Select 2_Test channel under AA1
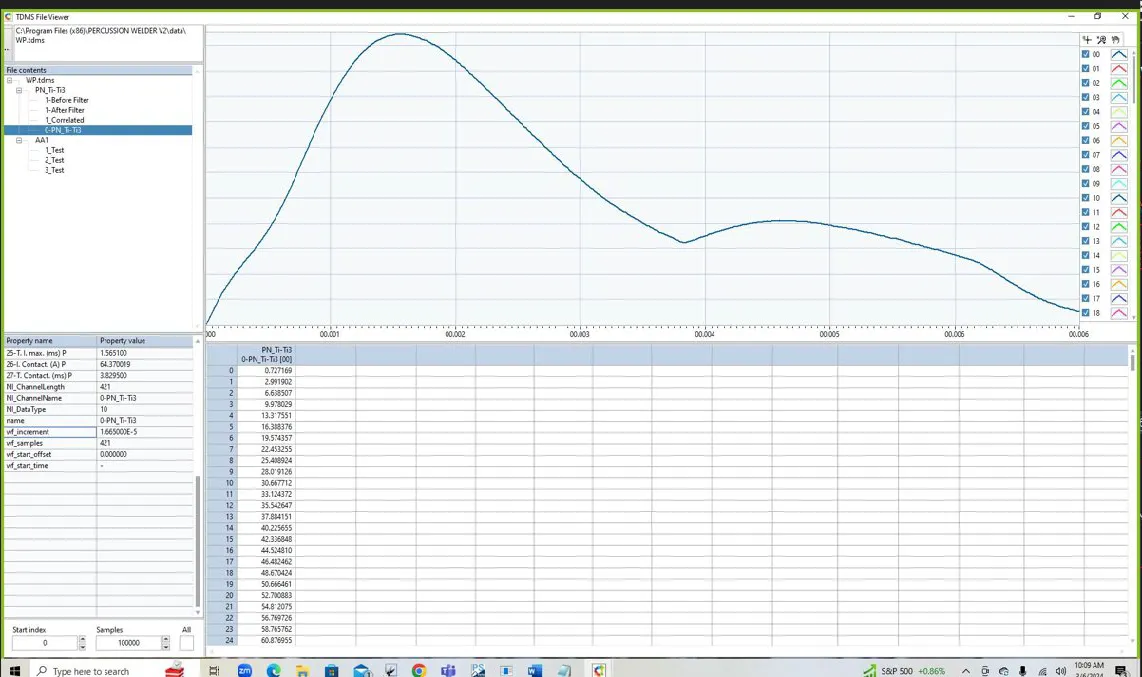 [55, 160]
